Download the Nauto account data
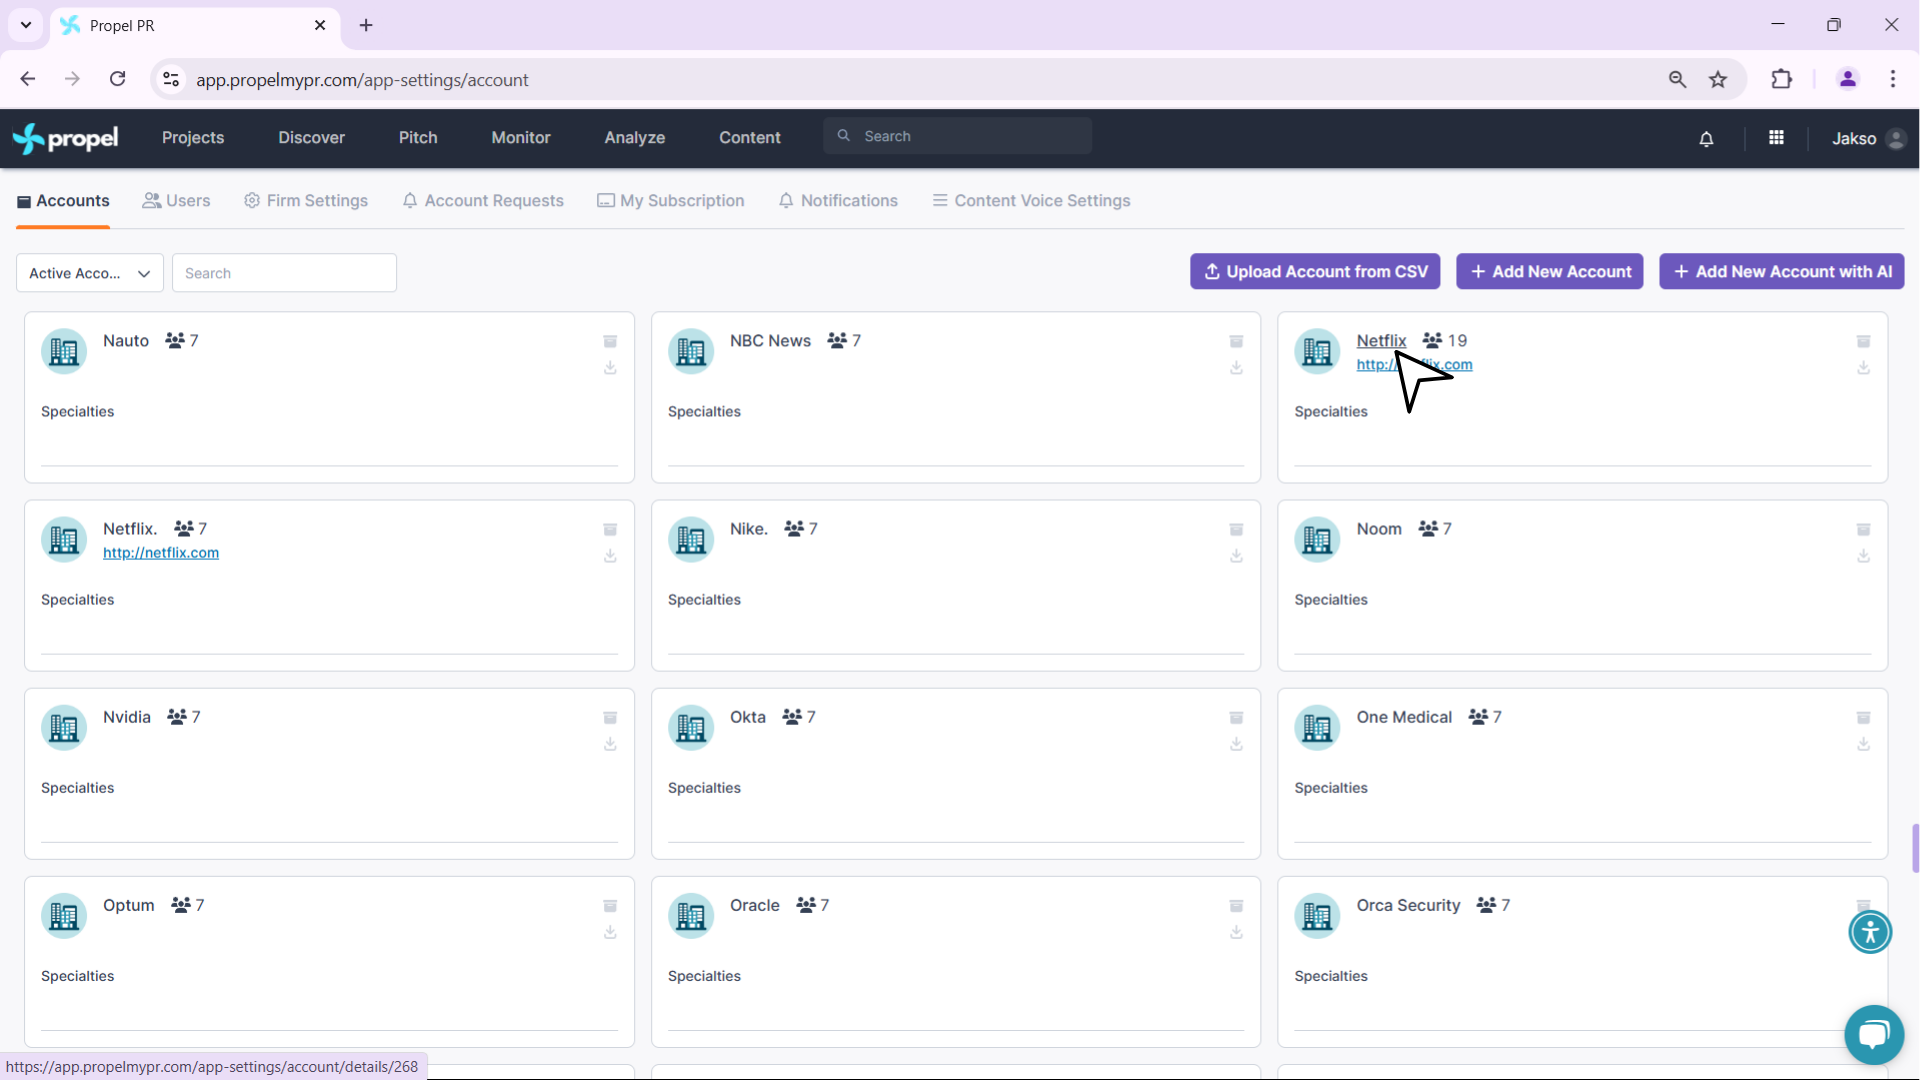 point(610,368)
